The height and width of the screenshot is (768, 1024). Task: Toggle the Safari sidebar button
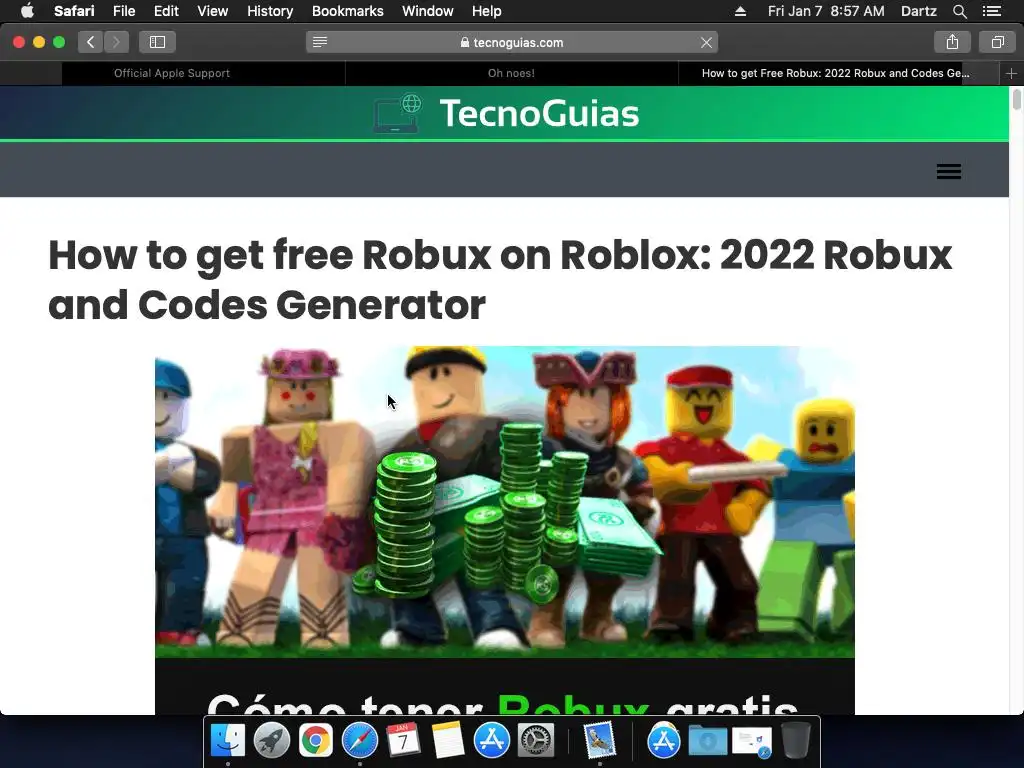157,42
